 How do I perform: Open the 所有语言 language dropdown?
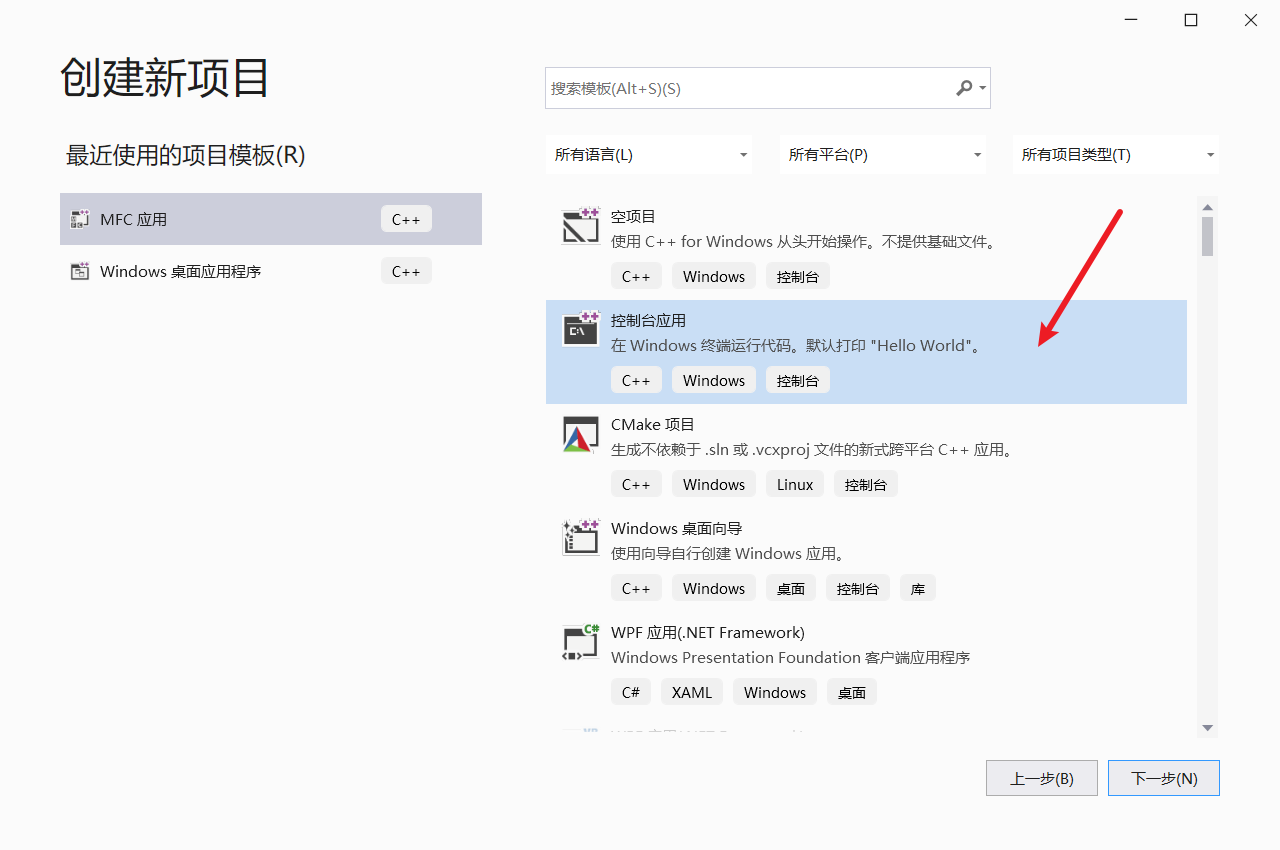point(649,154)
